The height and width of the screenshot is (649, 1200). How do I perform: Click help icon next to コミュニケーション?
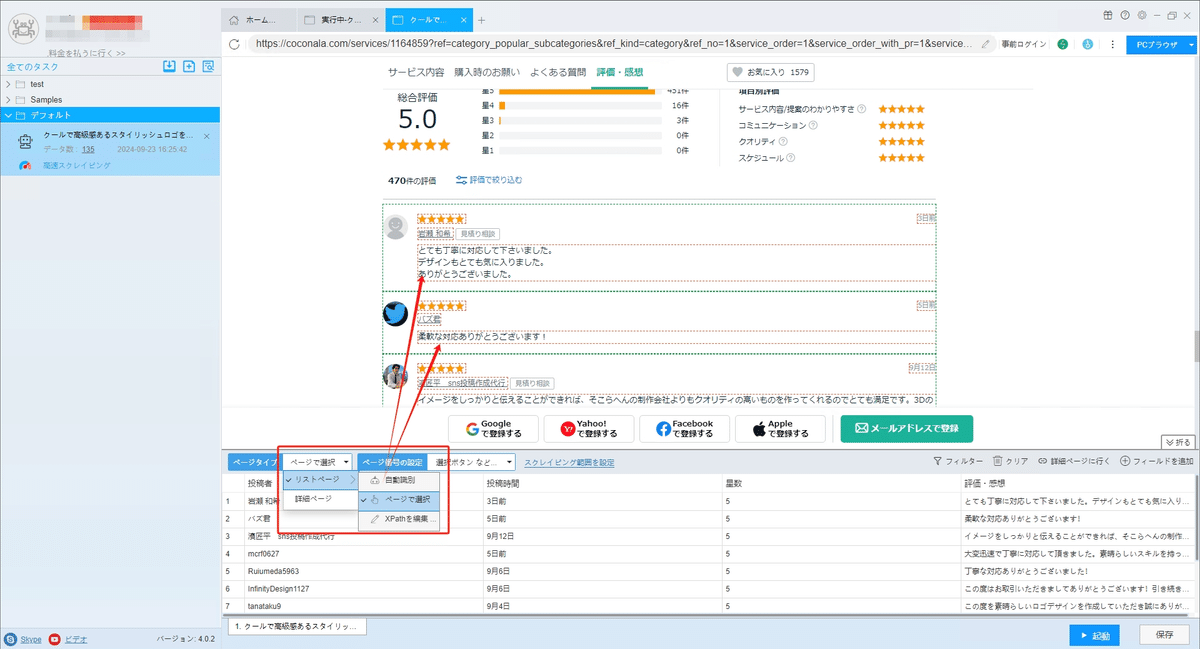[813, 125]
